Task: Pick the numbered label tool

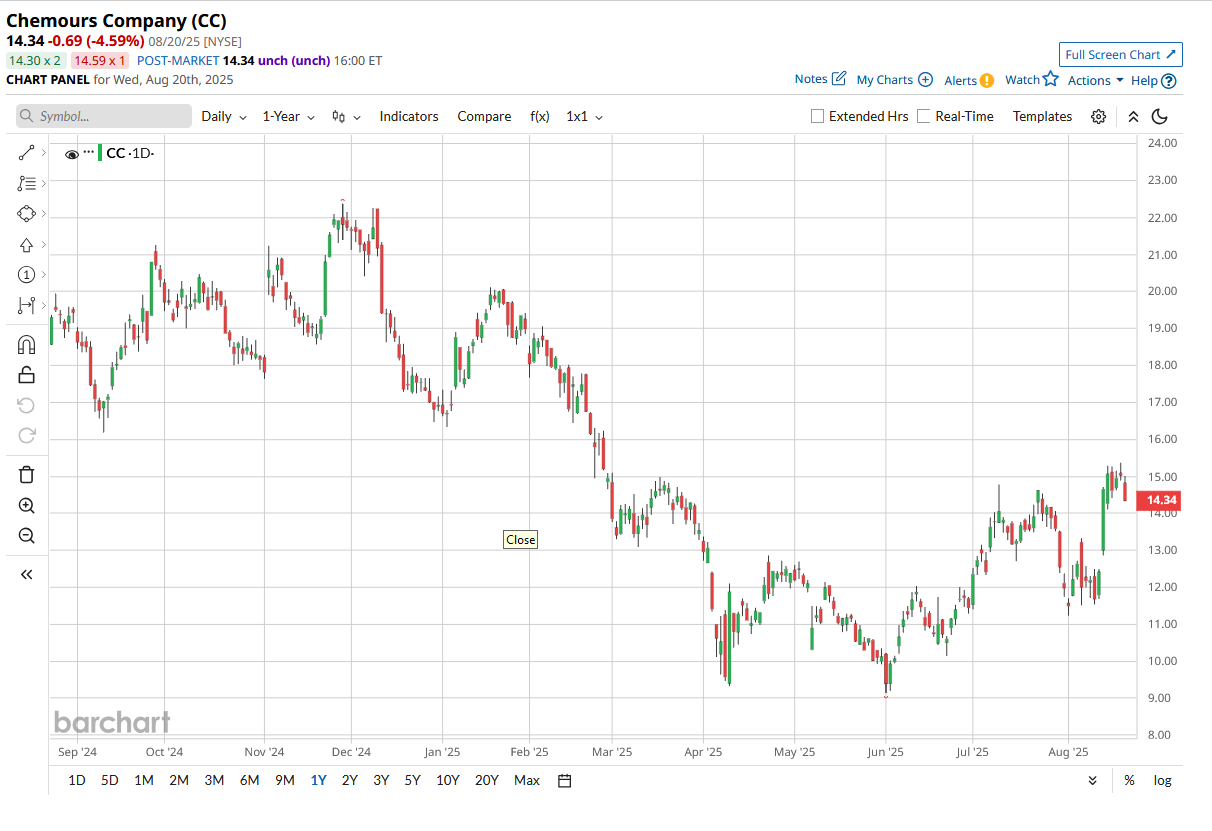Action: [x=26, y=275]
